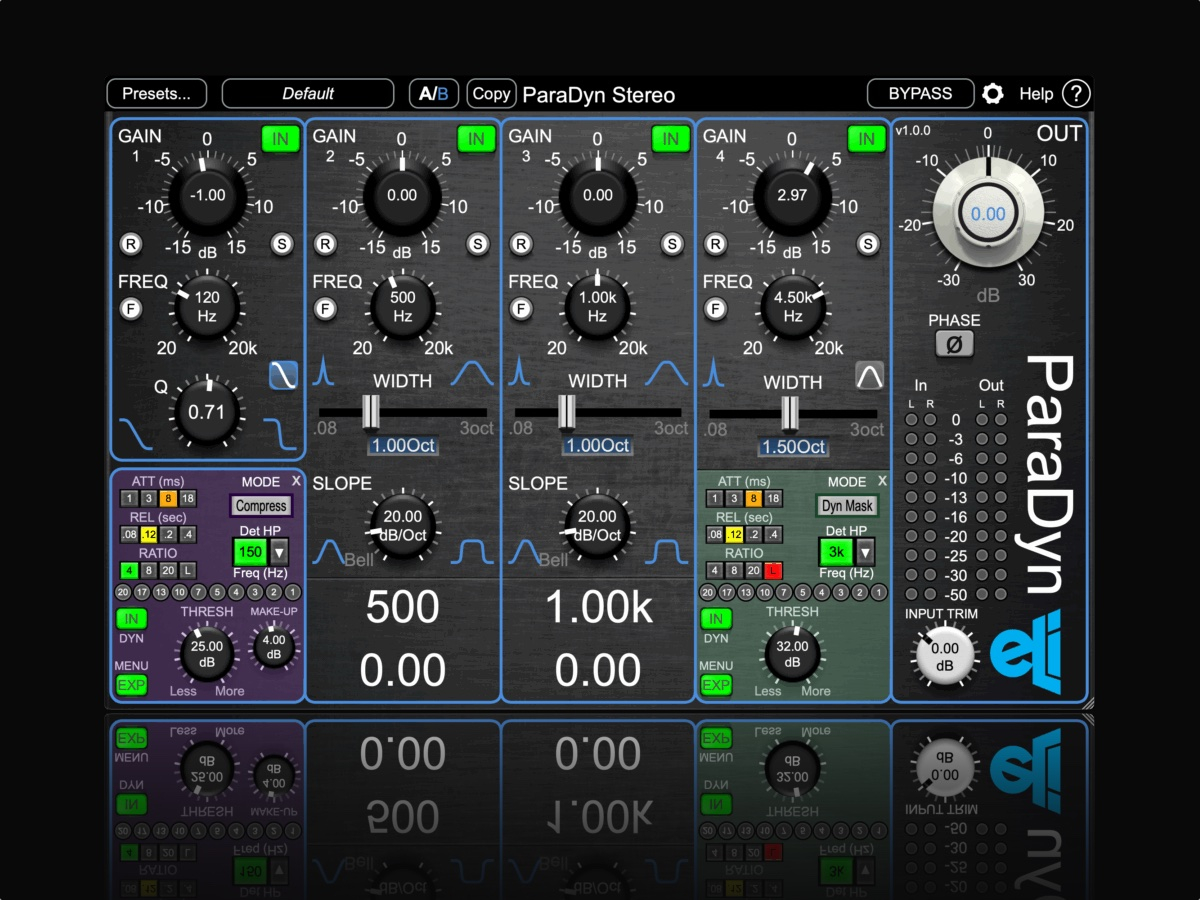Click band 3 WIDTH slider handle
1200x900 pixels.
[x=566, y=412]
